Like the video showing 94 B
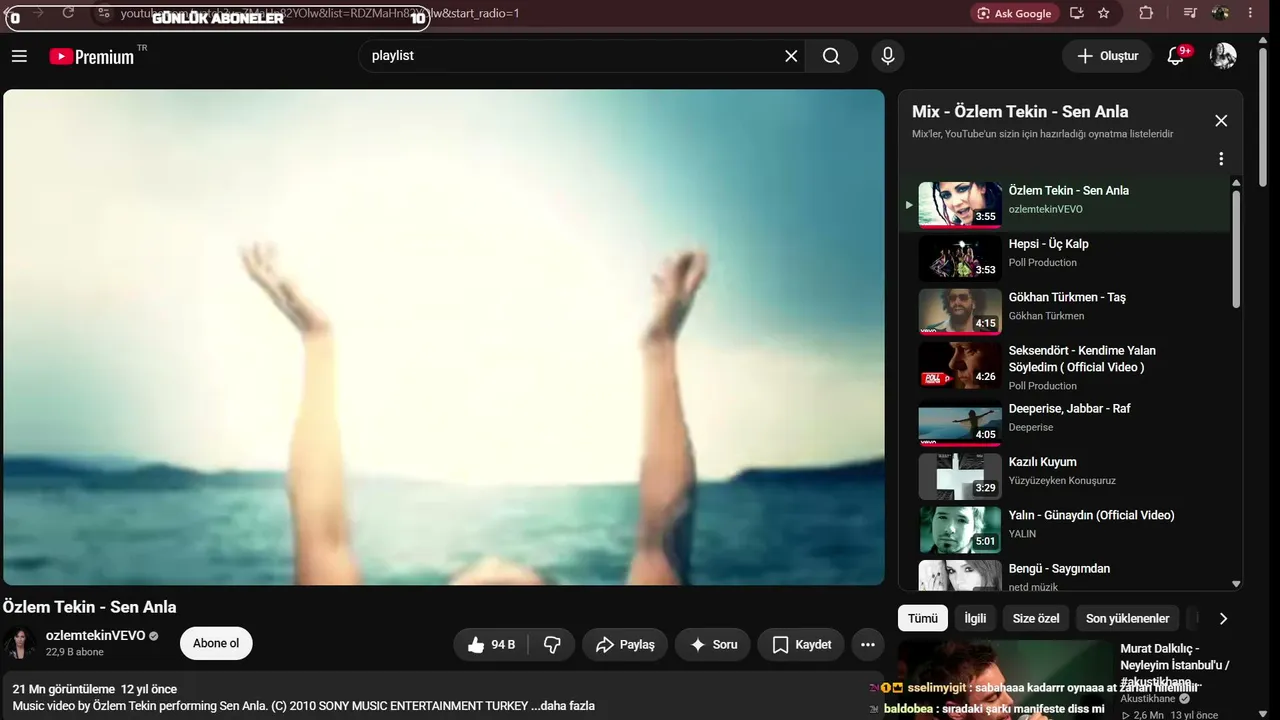1280x720 pixels. click(491, 645)
